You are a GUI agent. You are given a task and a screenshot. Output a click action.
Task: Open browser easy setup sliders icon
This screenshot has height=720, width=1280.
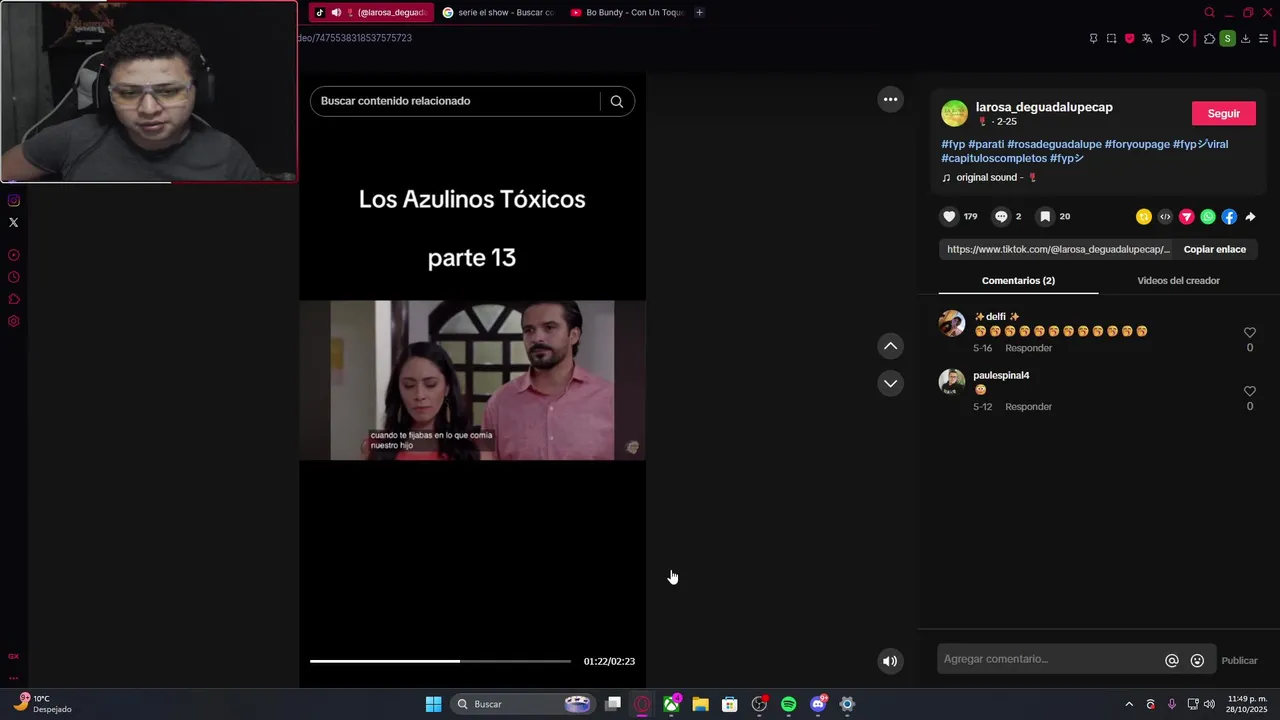[x=1263, y=38]
